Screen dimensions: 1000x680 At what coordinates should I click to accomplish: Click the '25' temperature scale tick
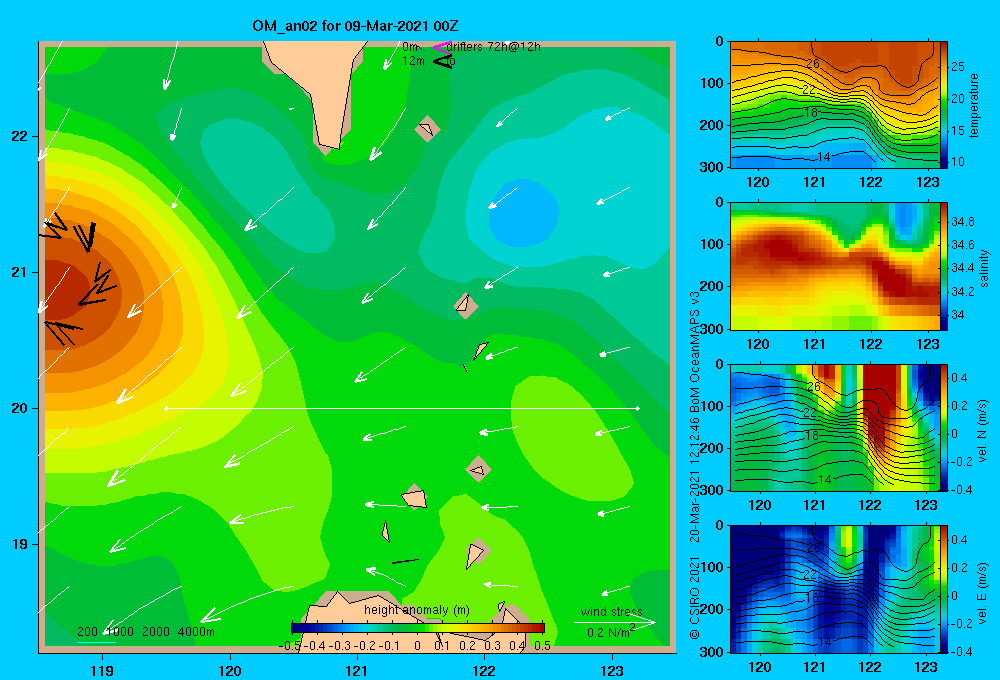tap(958, 67)
